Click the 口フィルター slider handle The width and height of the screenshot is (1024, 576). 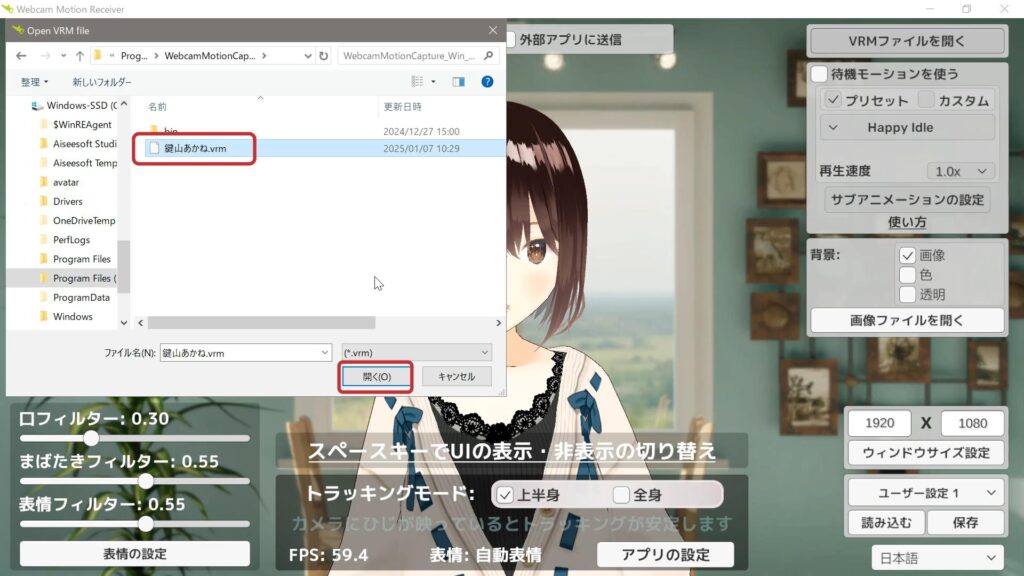(x=91, y=438)
